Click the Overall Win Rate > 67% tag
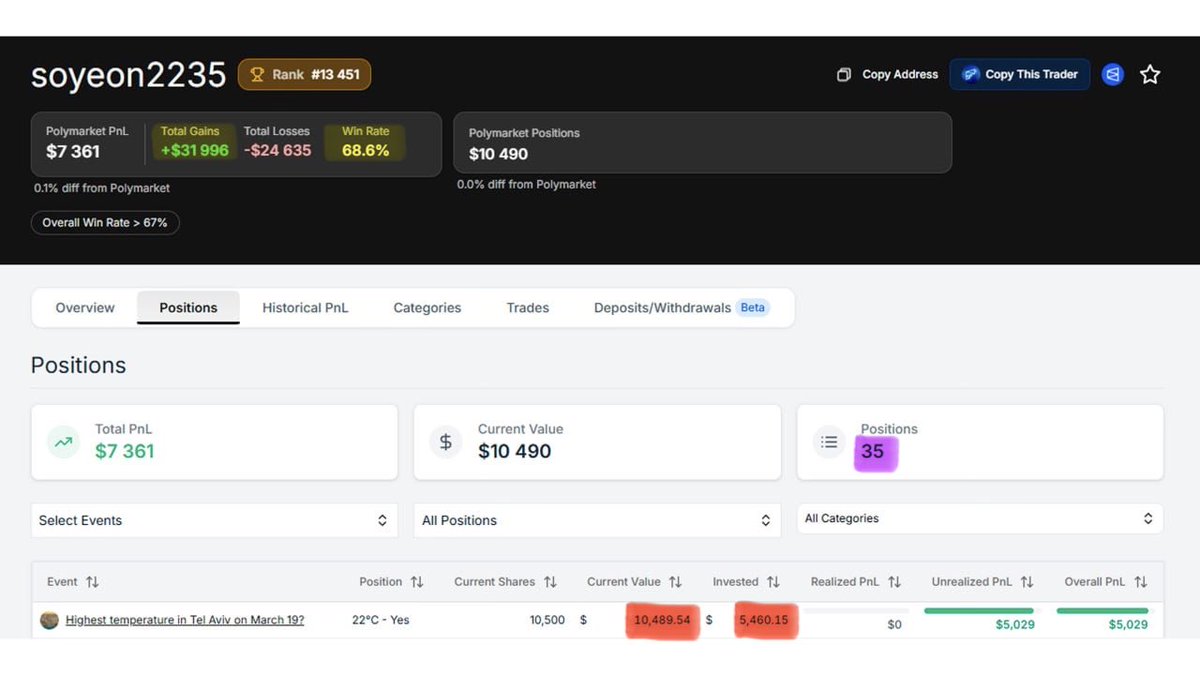 105,222
